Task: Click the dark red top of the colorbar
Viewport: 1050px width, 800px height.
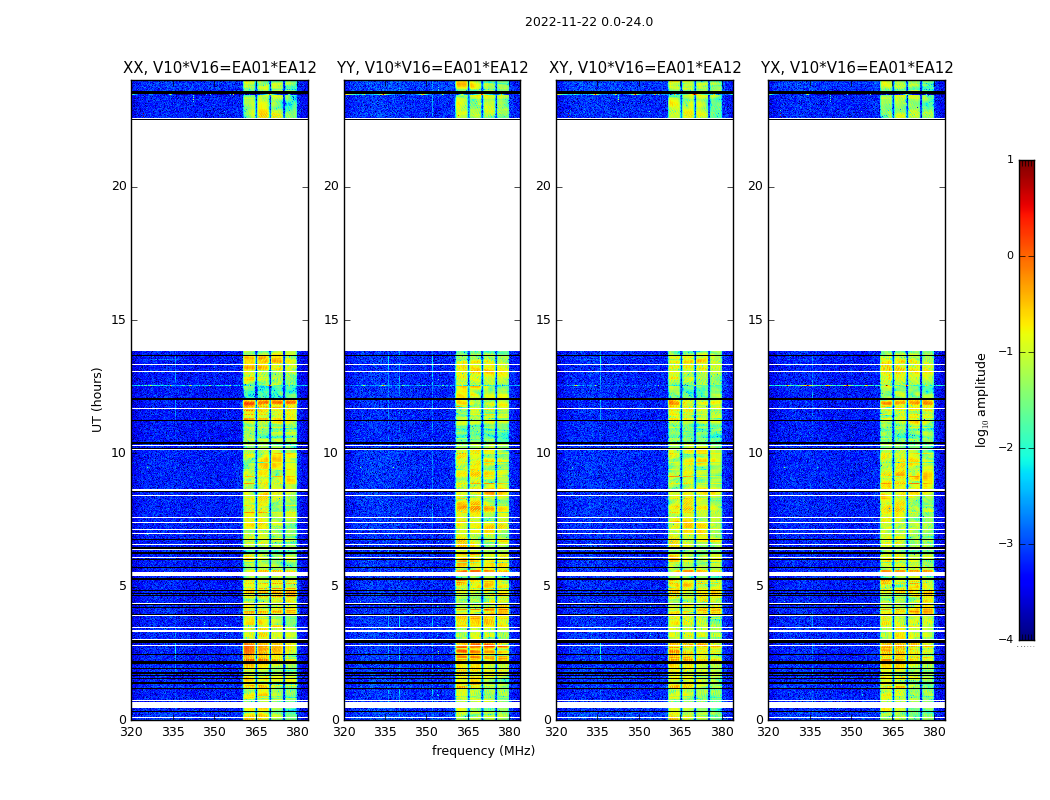Action: 1026,167
